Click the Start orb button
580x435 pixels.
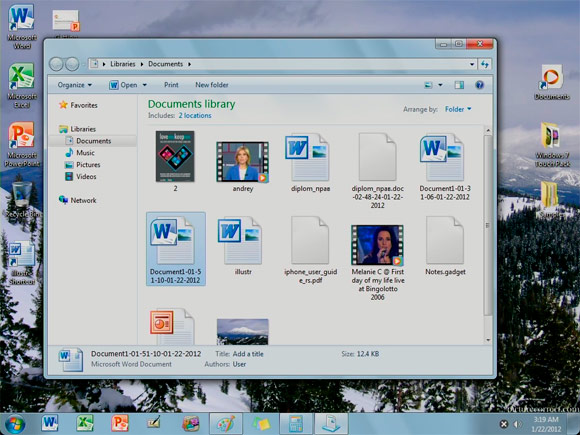point(15,424)
